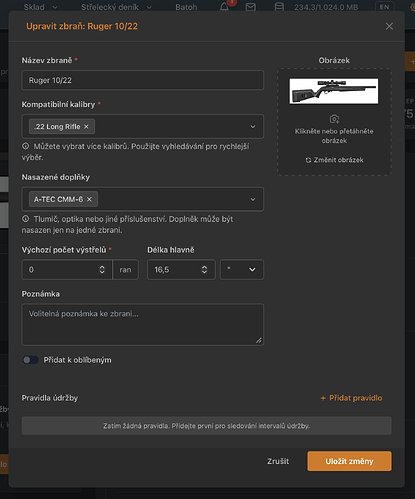Click the Délka hlavně value field
Screen dimensions: 415x499
tap(181, 270)
